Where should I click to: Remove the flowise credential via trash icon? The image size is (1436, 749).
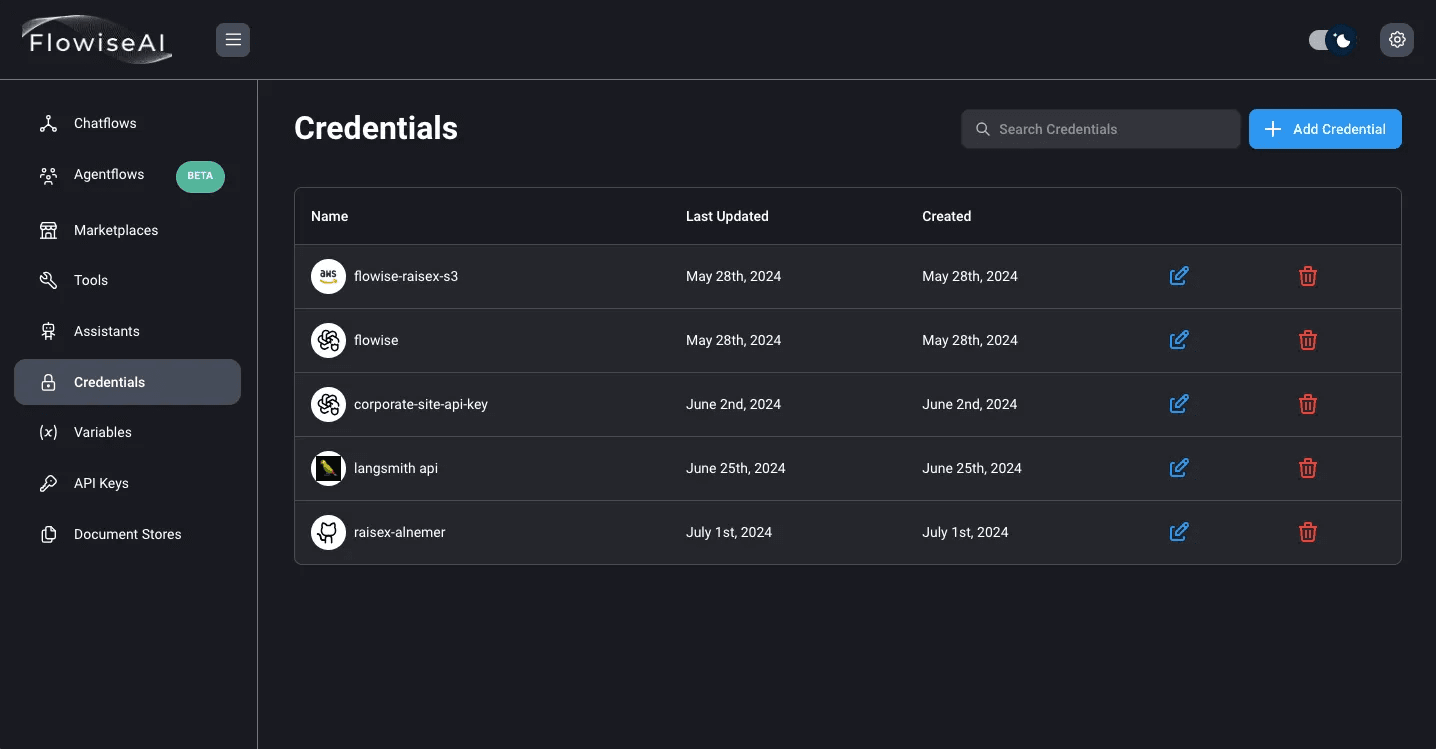point(1307,340)
